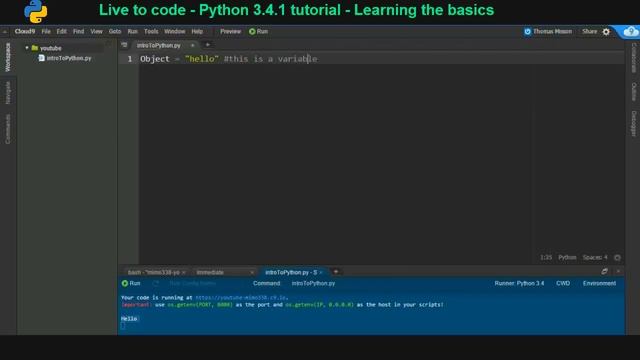
Task: Click the Thomas Mason user profile
Action: coord(548,31)
